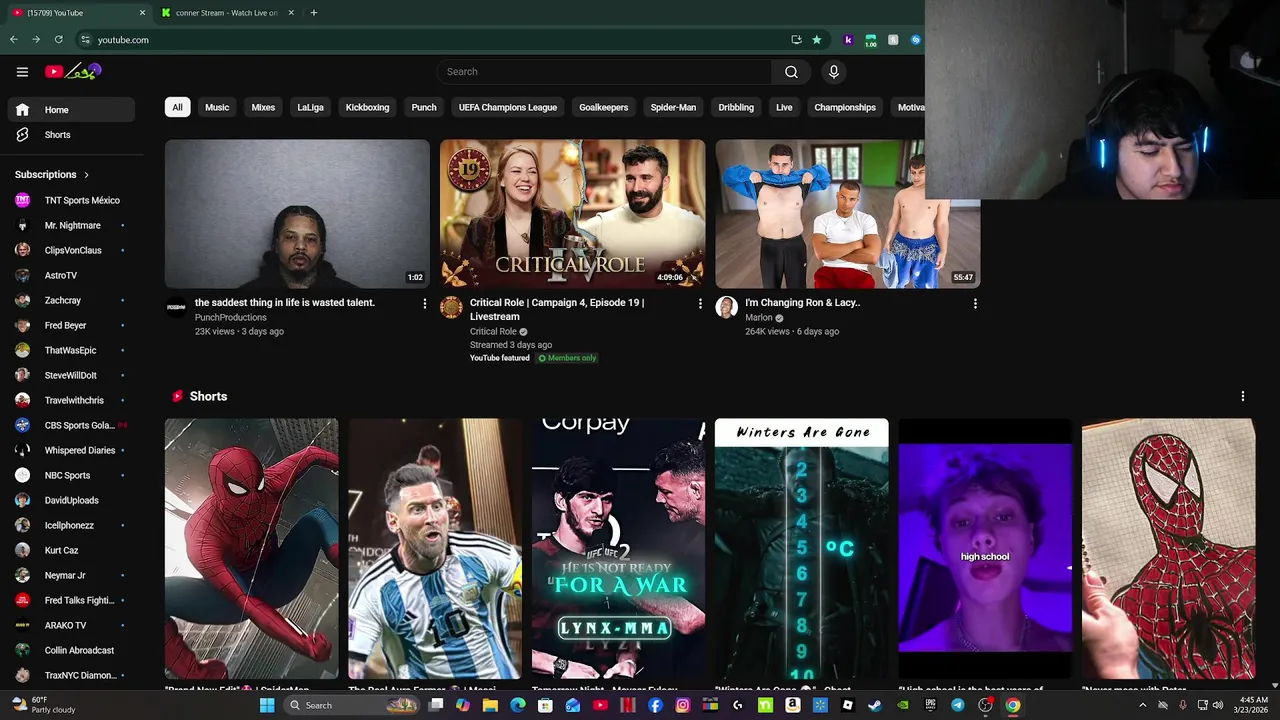This screenshot has height=720, width=1280.
Task: Select the Dribbling filter chip
Action: click(x=736, y=107)
